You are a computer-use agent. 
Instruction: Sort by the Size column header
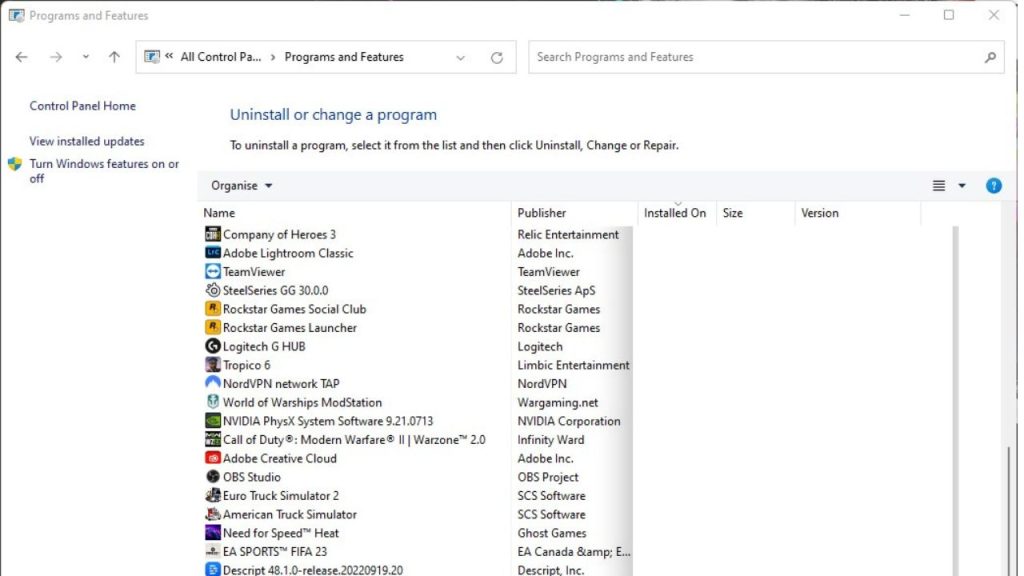coord(732,213)
